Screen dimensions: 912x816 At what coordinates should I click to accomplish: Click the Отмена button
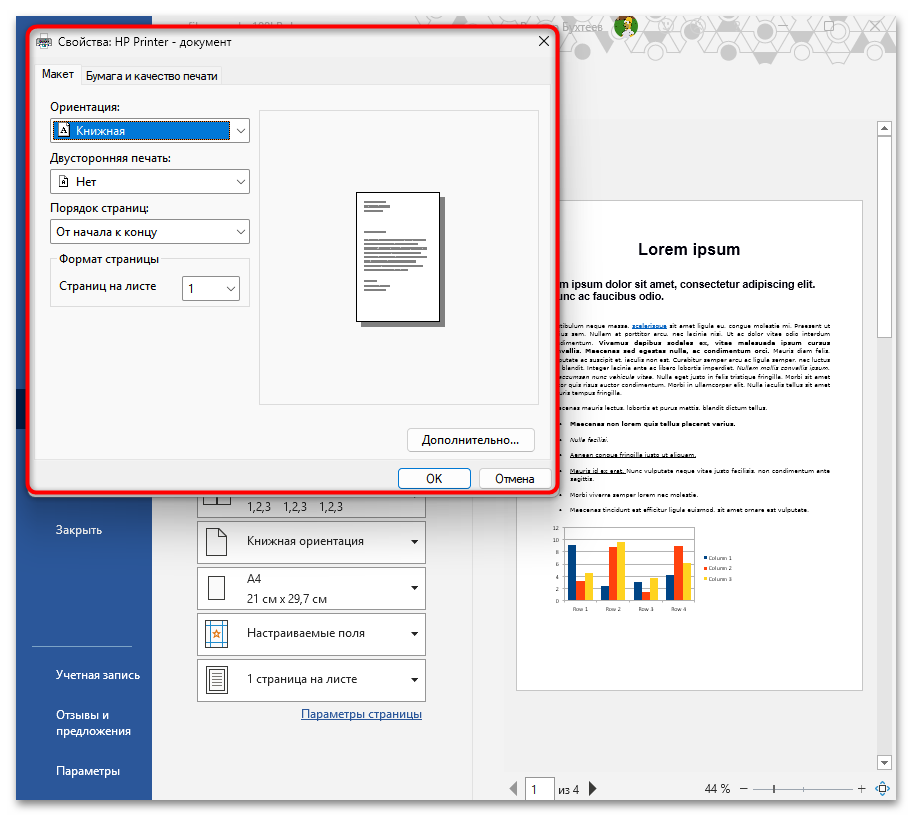coord(515,479)
